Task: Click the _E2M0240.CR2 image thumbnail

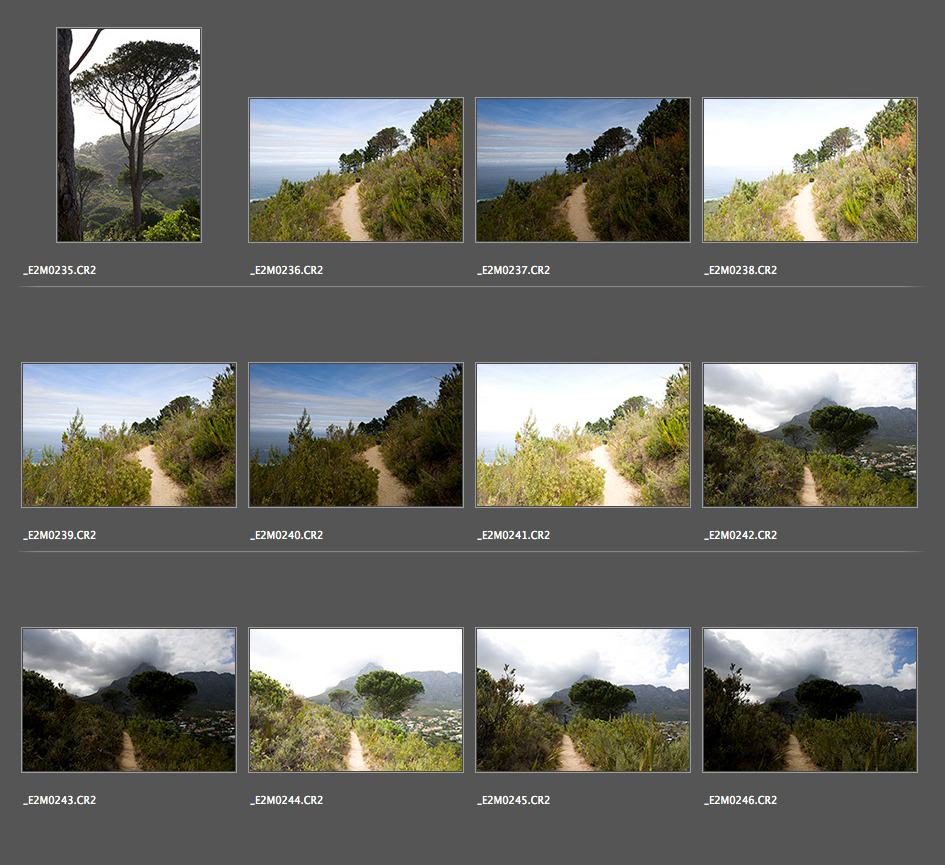Action: click(x=356, y=435)
